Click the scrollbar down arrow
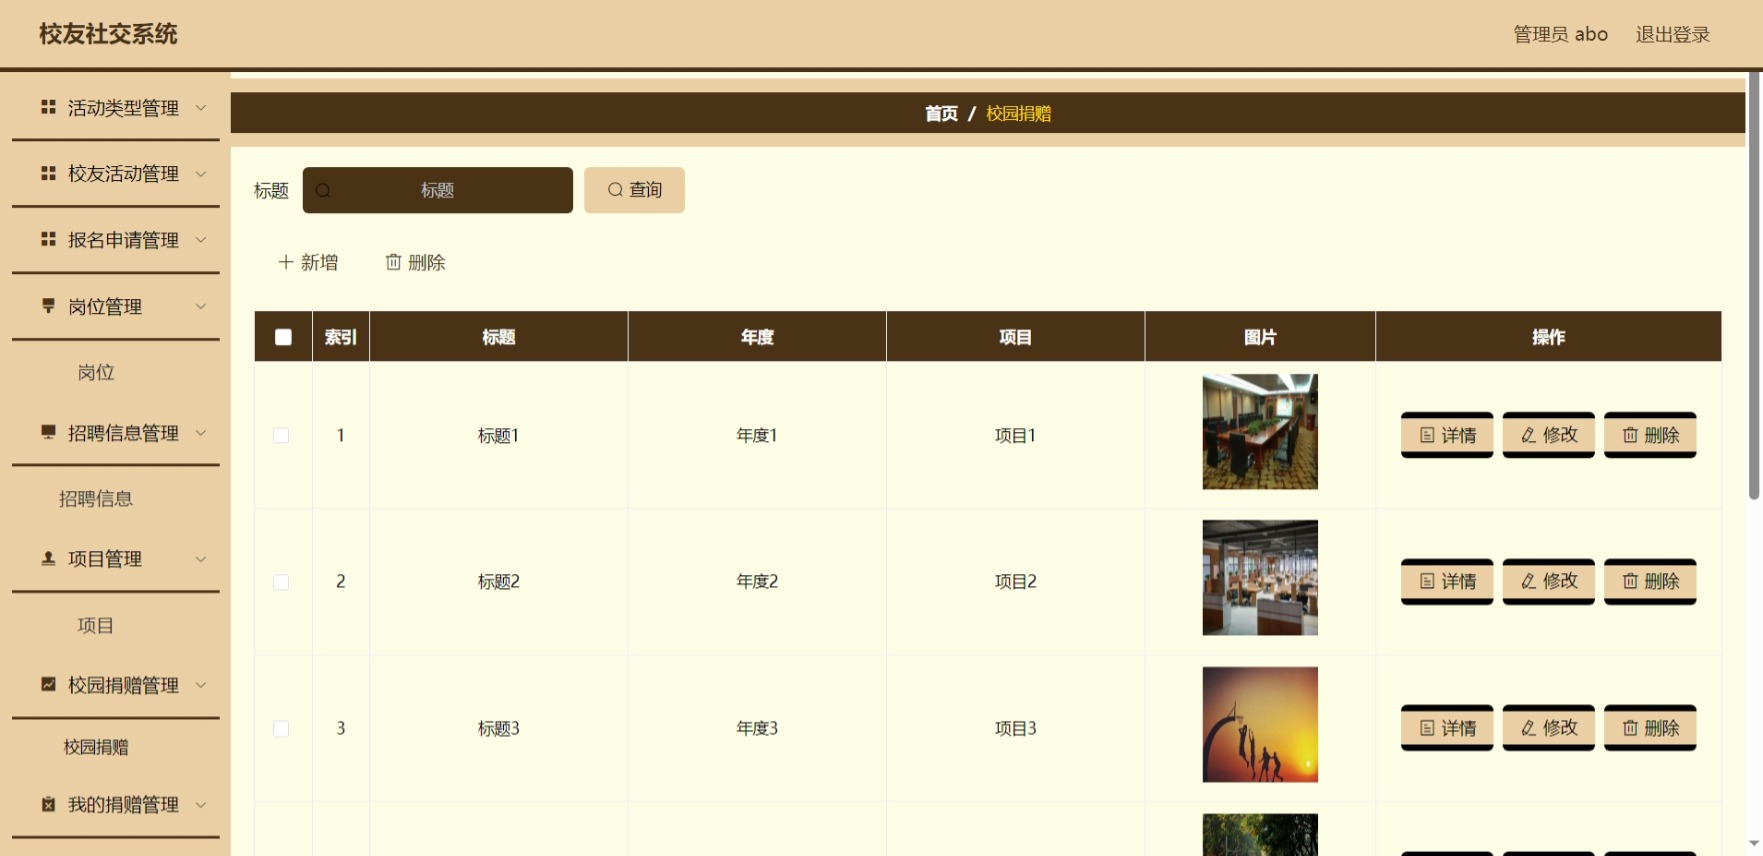The height and width of the screenshot is (856, 1763). 1754,845
